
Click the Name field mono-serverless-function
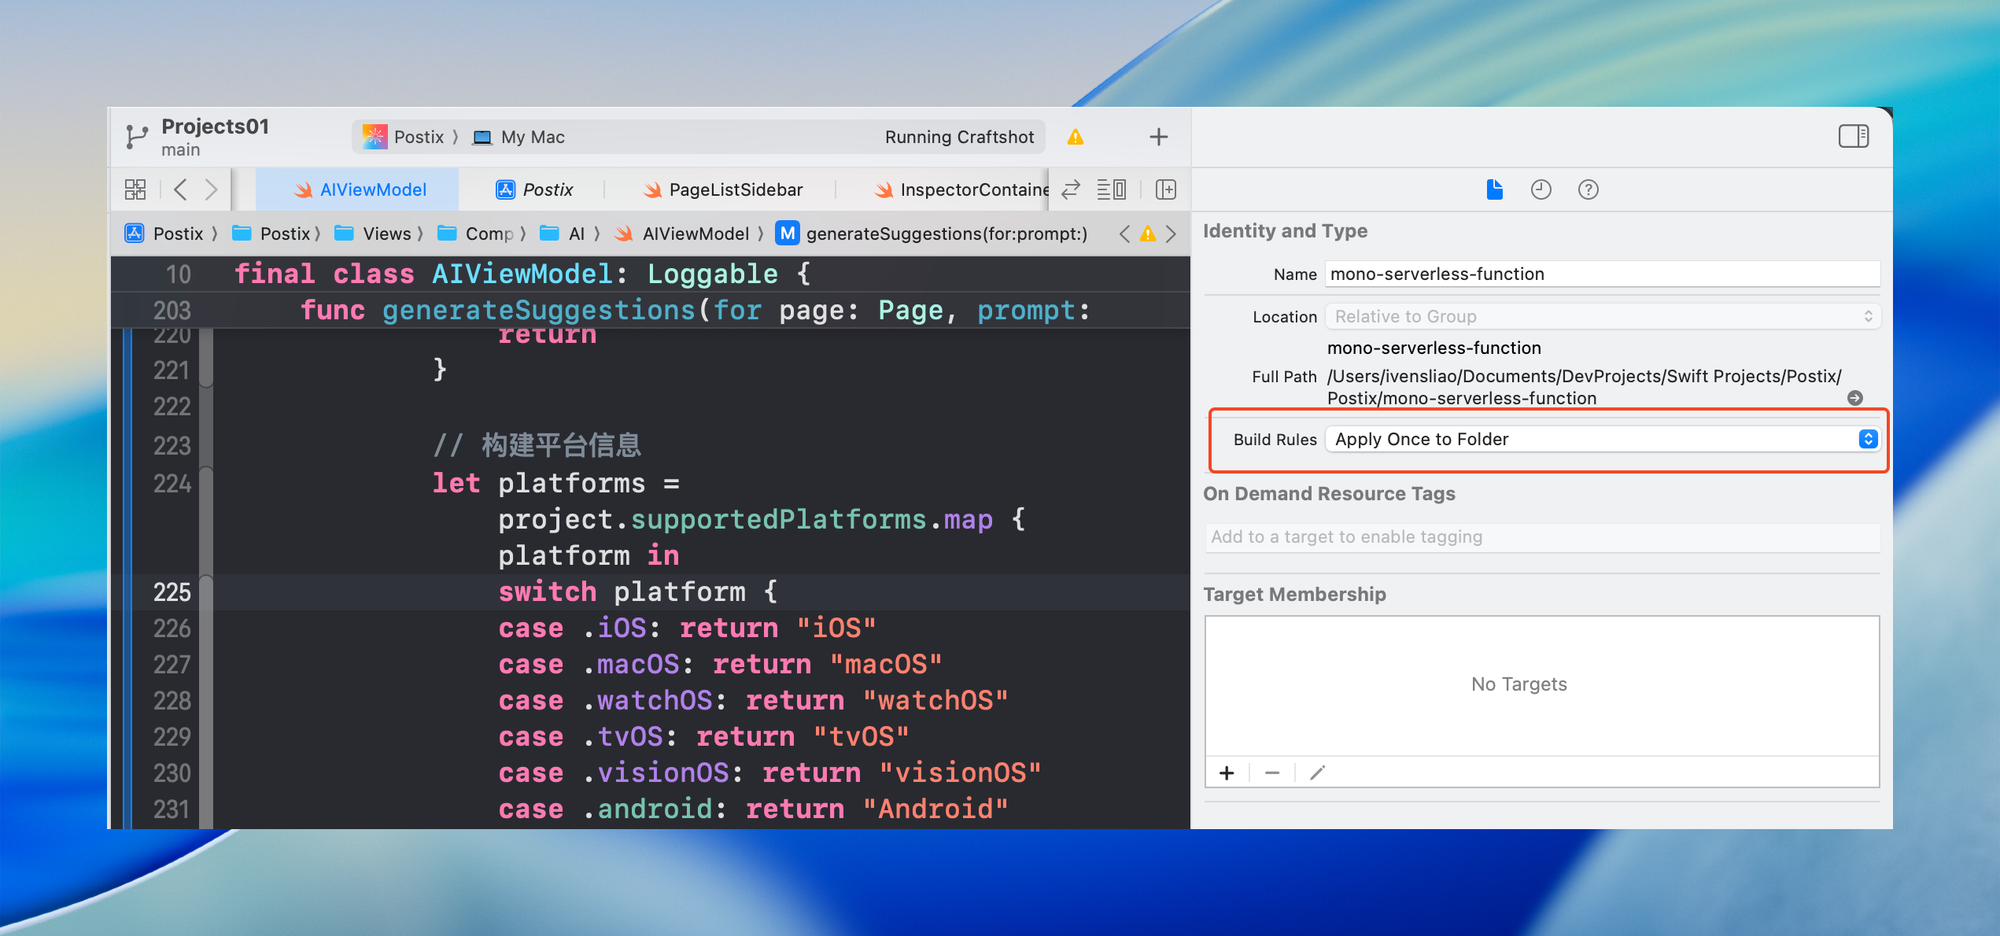pos(1602,274)
